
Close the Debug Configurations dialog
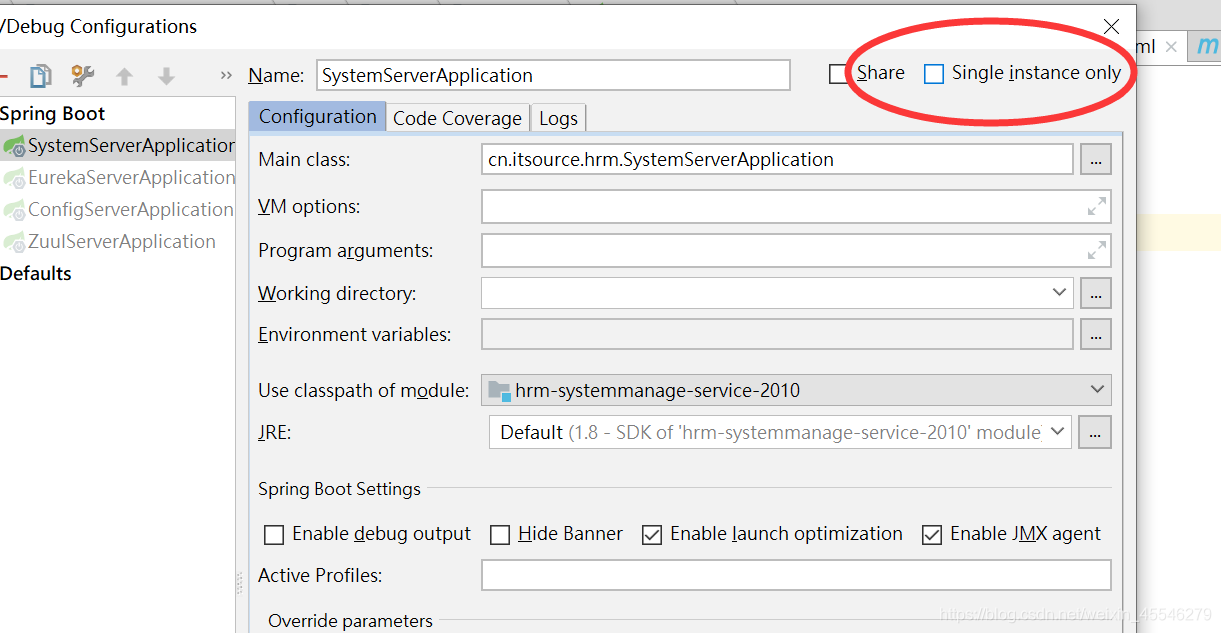coord(1111,27)
